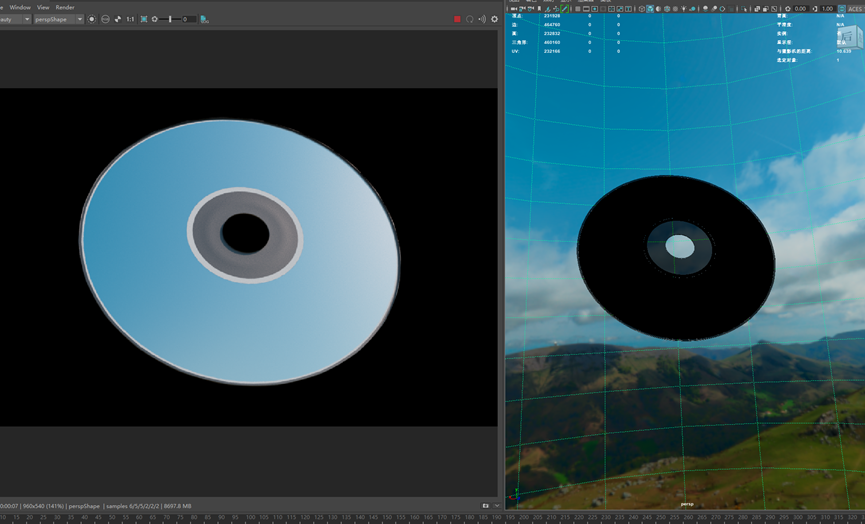Open the View menu in Arnold RenderView
The image size is (865, 524).
pyautogui.click(x=43, y=7)
